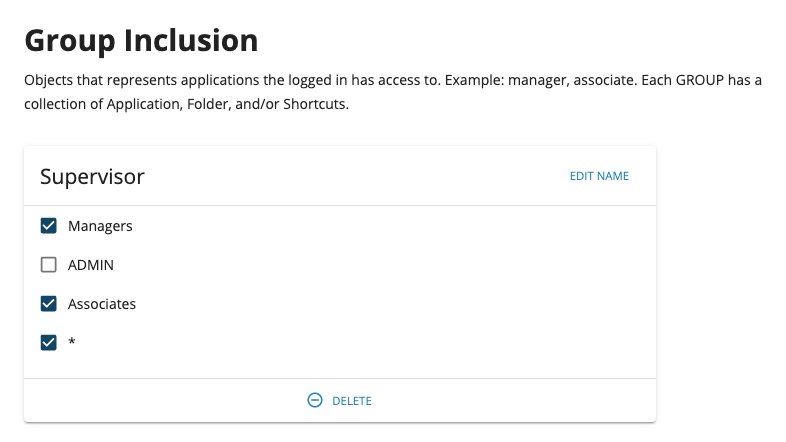Uncheck the Associates checkbox
Viewport: 786px width, 442px height.
point(49,304)
